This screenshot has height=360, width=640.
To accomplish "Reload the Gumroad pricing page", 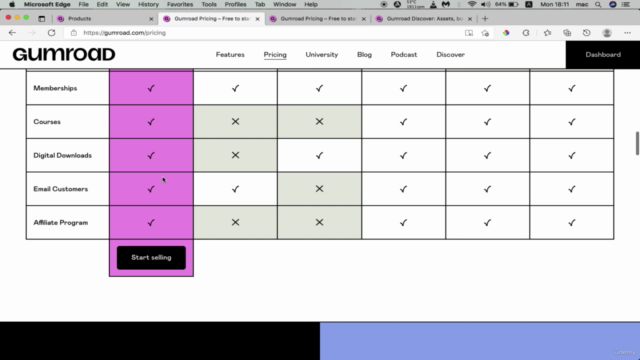I will coord(51,33).
